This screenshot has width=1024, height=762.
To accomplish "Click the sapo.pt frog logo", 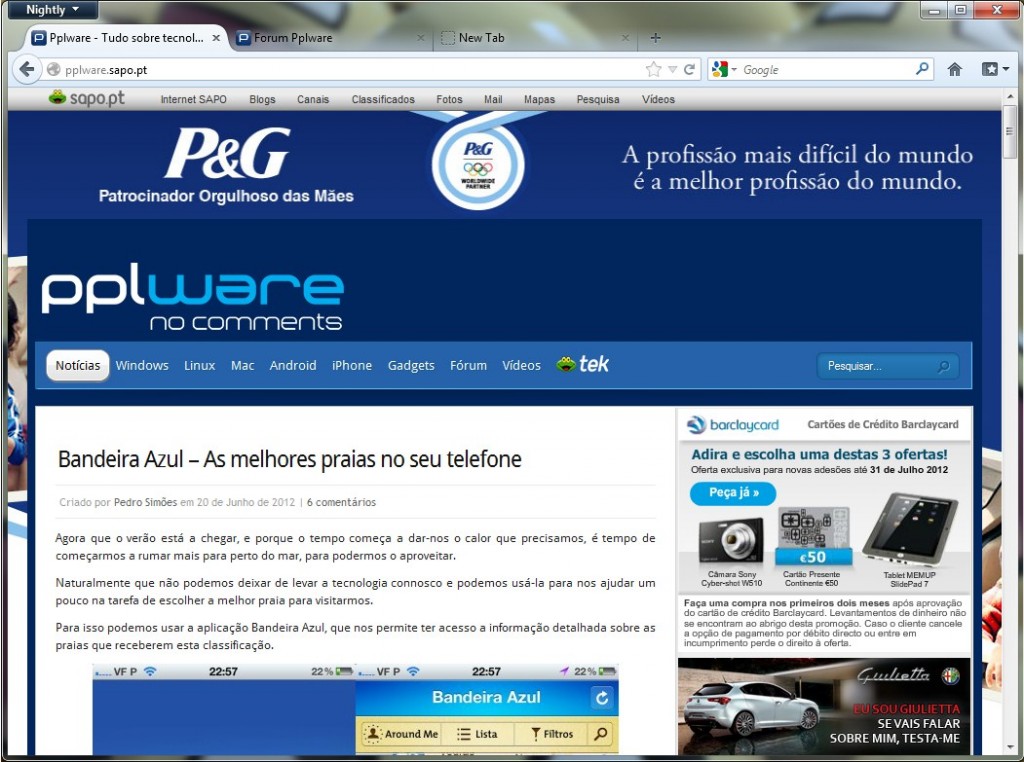I will tap(87, 99).
